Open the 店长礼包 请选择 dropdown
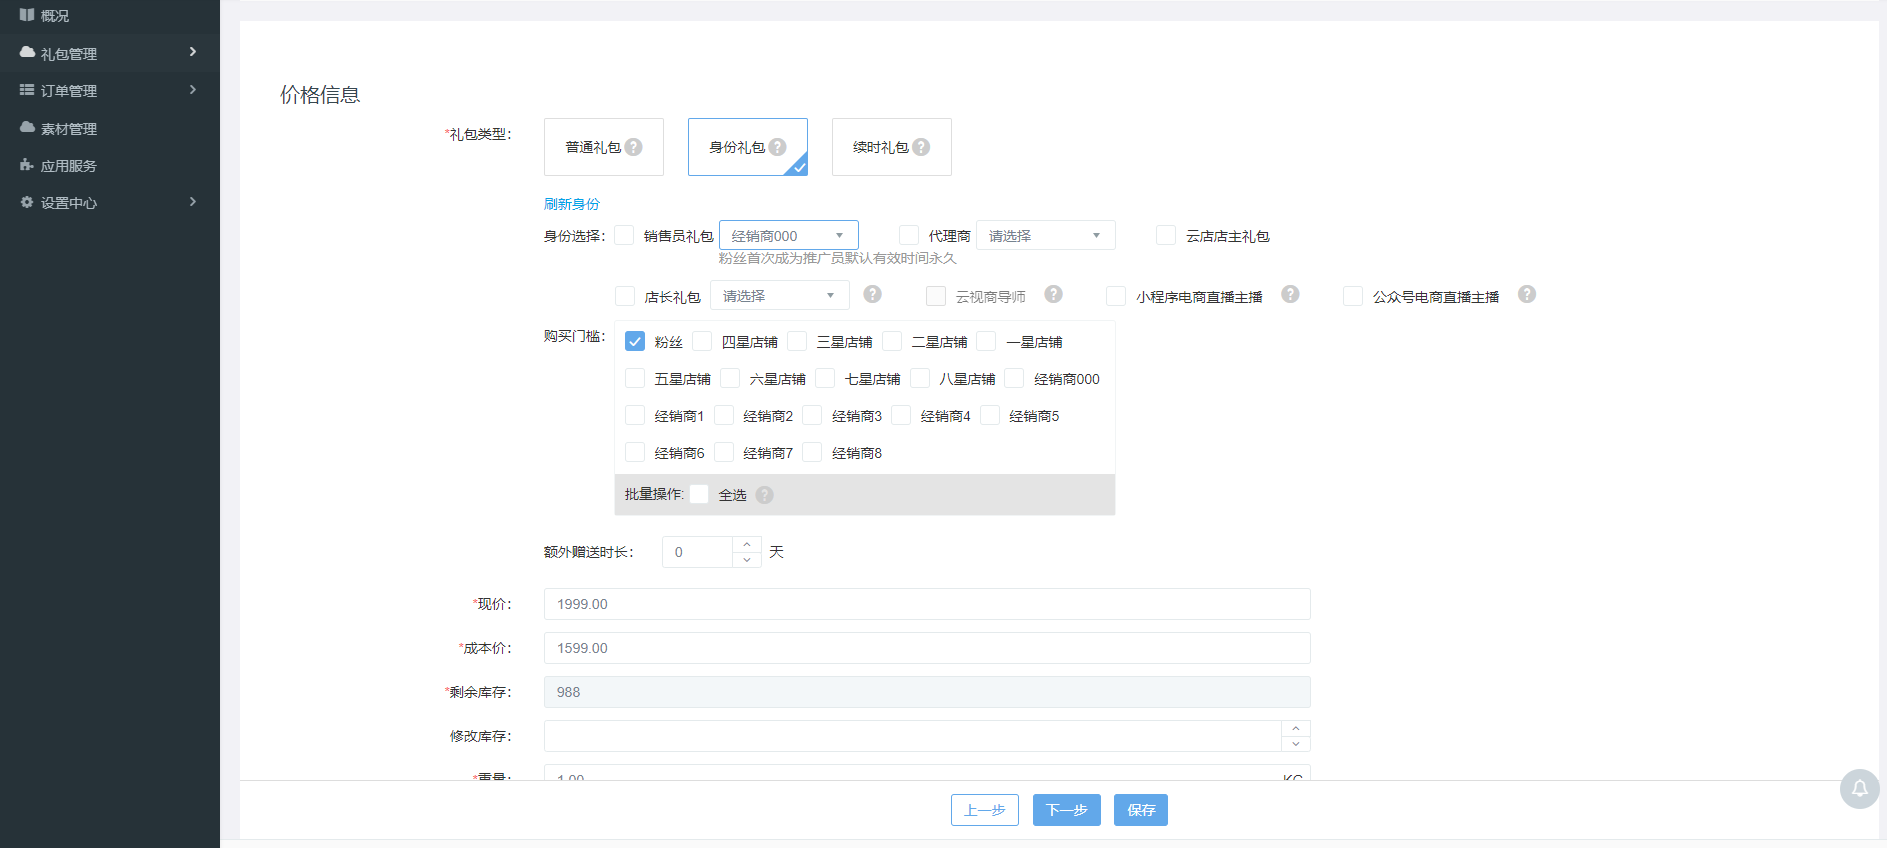The width and height of the screenshot is (1887, 848). tap(779, 295)
